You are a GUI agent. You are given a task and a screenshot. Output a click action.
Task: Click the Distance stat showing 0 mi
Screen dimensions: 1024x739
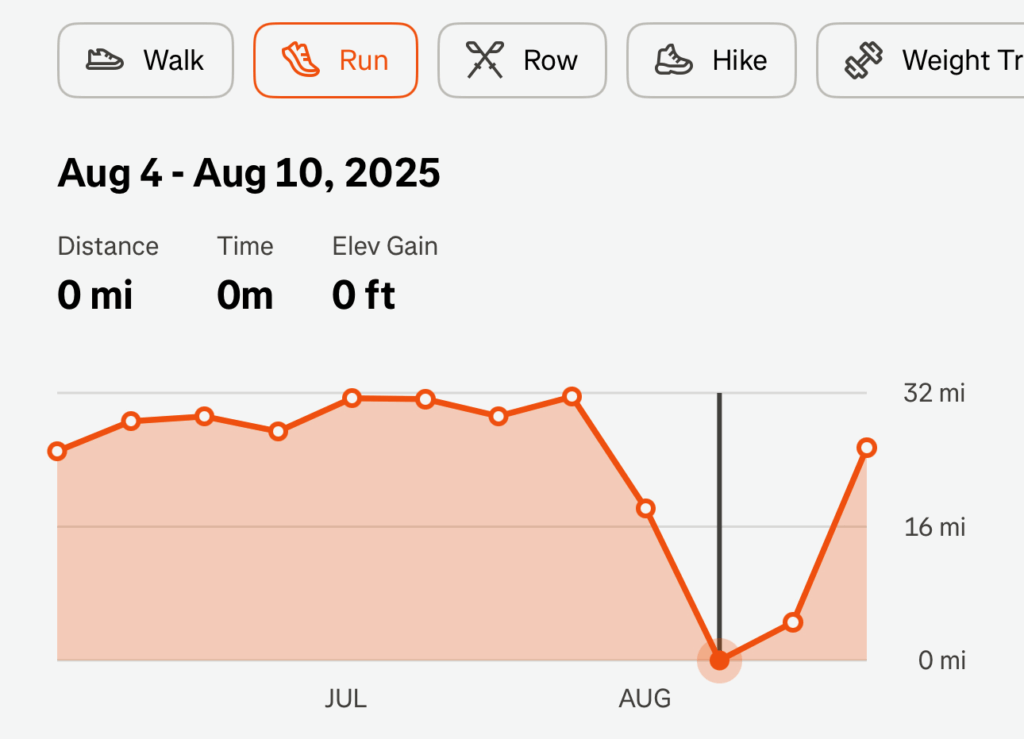(95, 294)
